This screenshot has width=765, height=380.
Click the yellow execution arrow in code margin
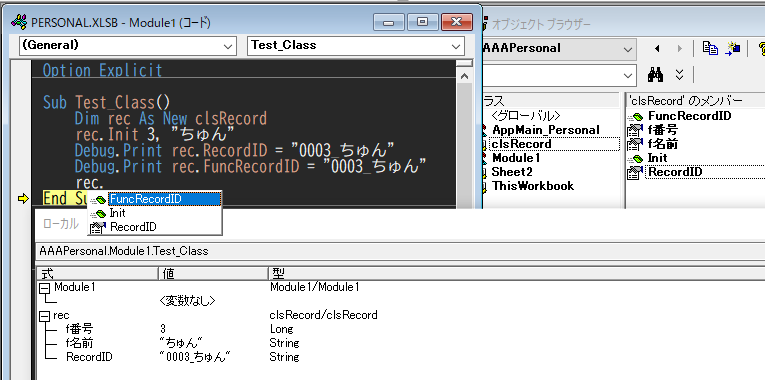pos(23,199)
